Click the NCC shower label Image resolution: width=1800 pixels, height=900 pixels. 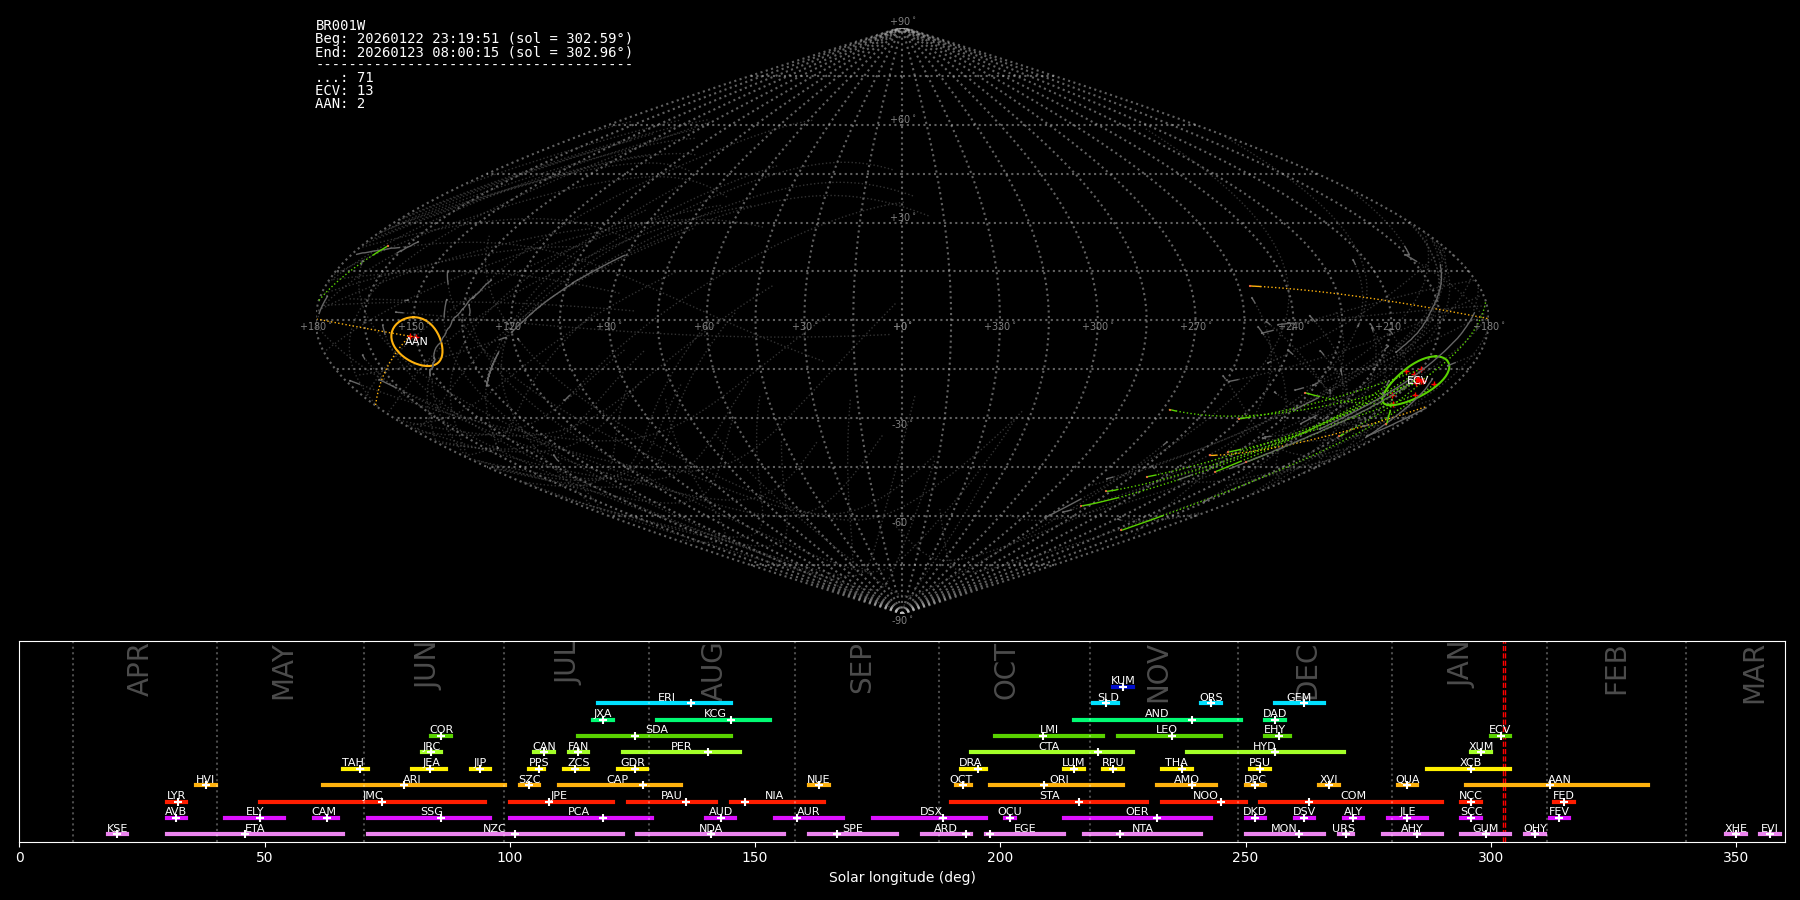[1470, 796]
